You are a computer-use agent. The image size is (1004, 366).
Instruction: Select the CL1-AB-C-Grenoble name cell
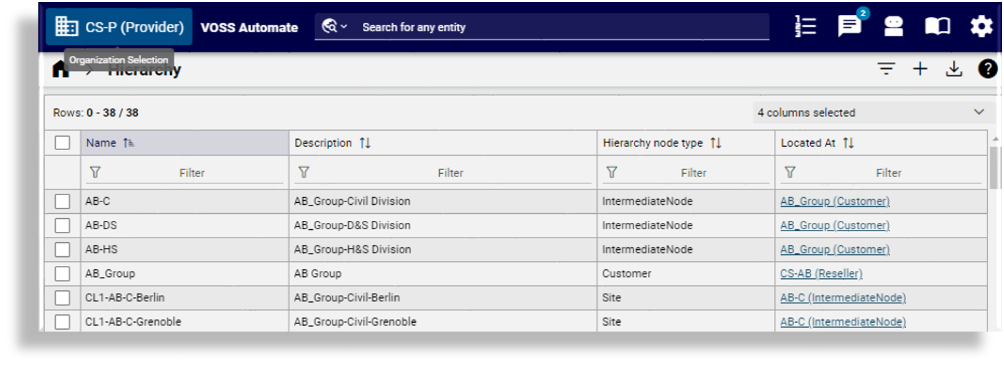[x=184, y=322]
